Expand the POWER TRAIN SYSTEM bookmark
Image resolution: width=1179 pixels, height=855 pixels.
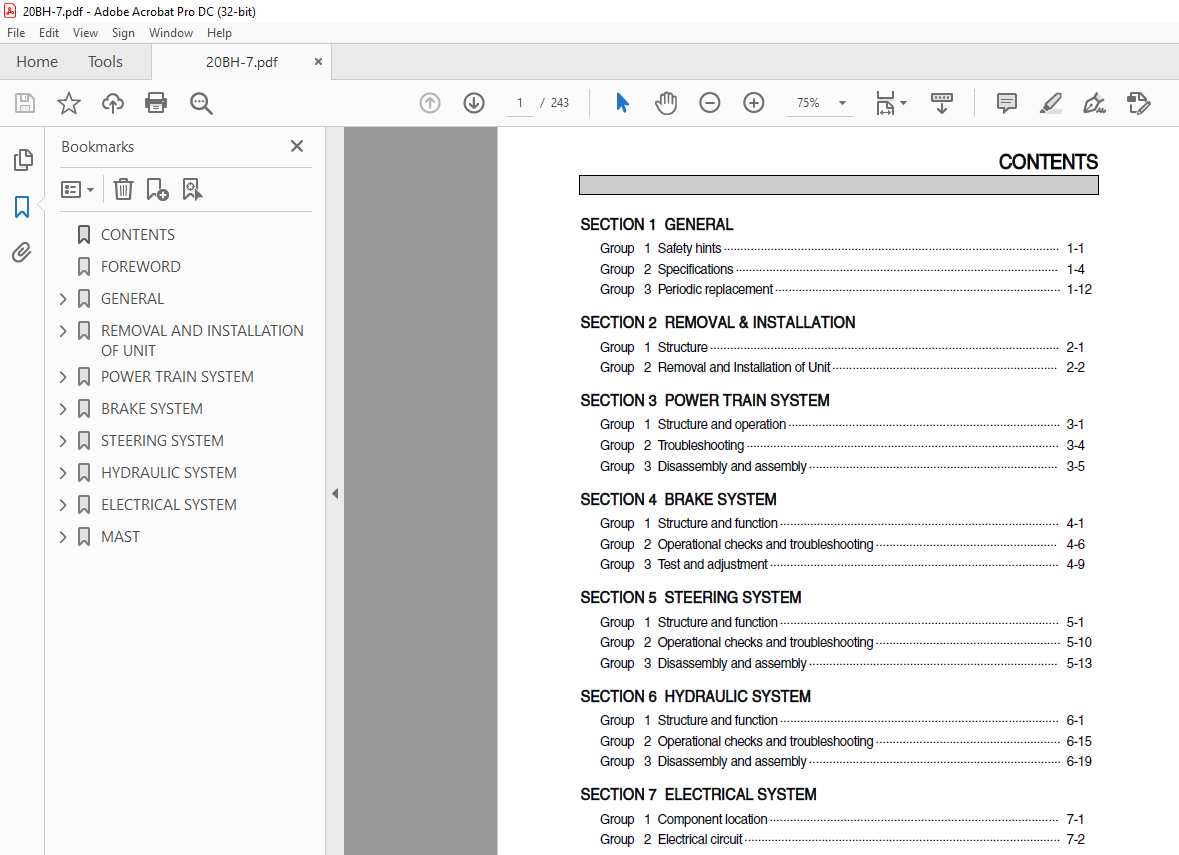63,377
